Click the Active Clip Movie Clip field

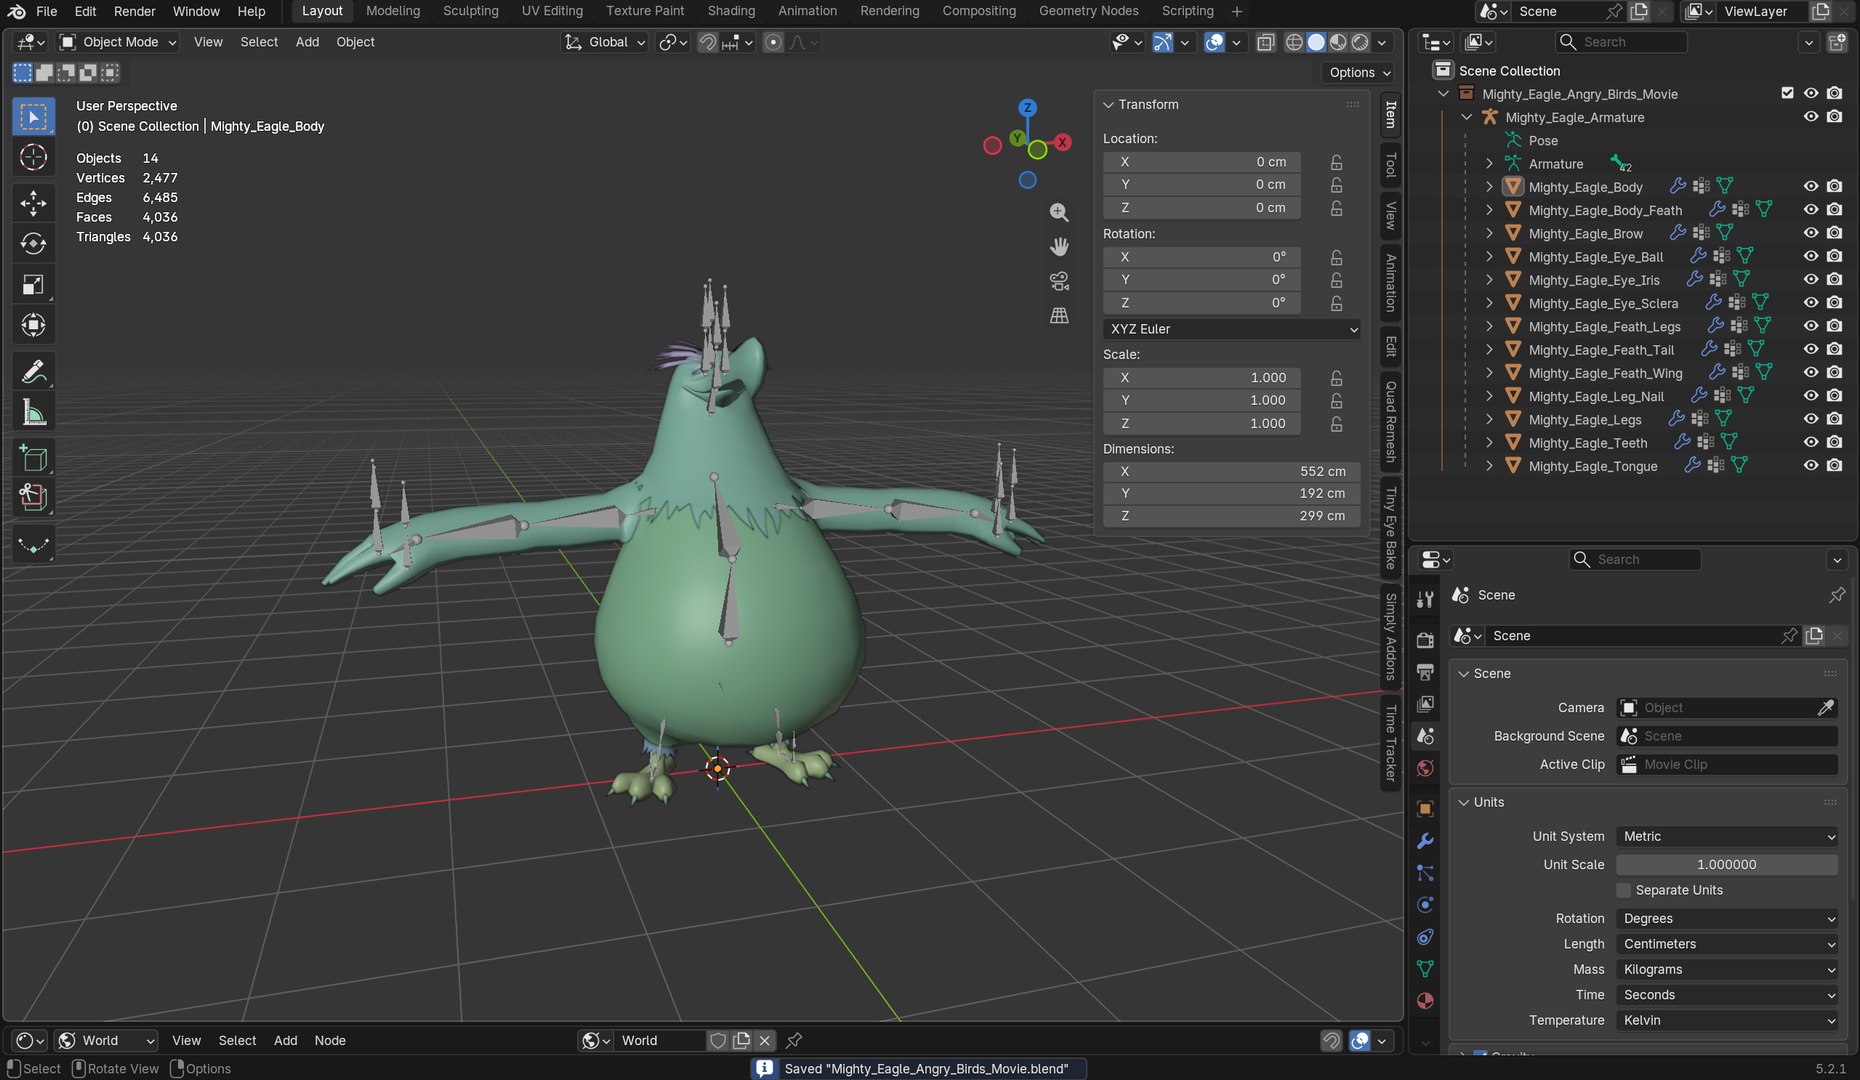point(1727,765)
